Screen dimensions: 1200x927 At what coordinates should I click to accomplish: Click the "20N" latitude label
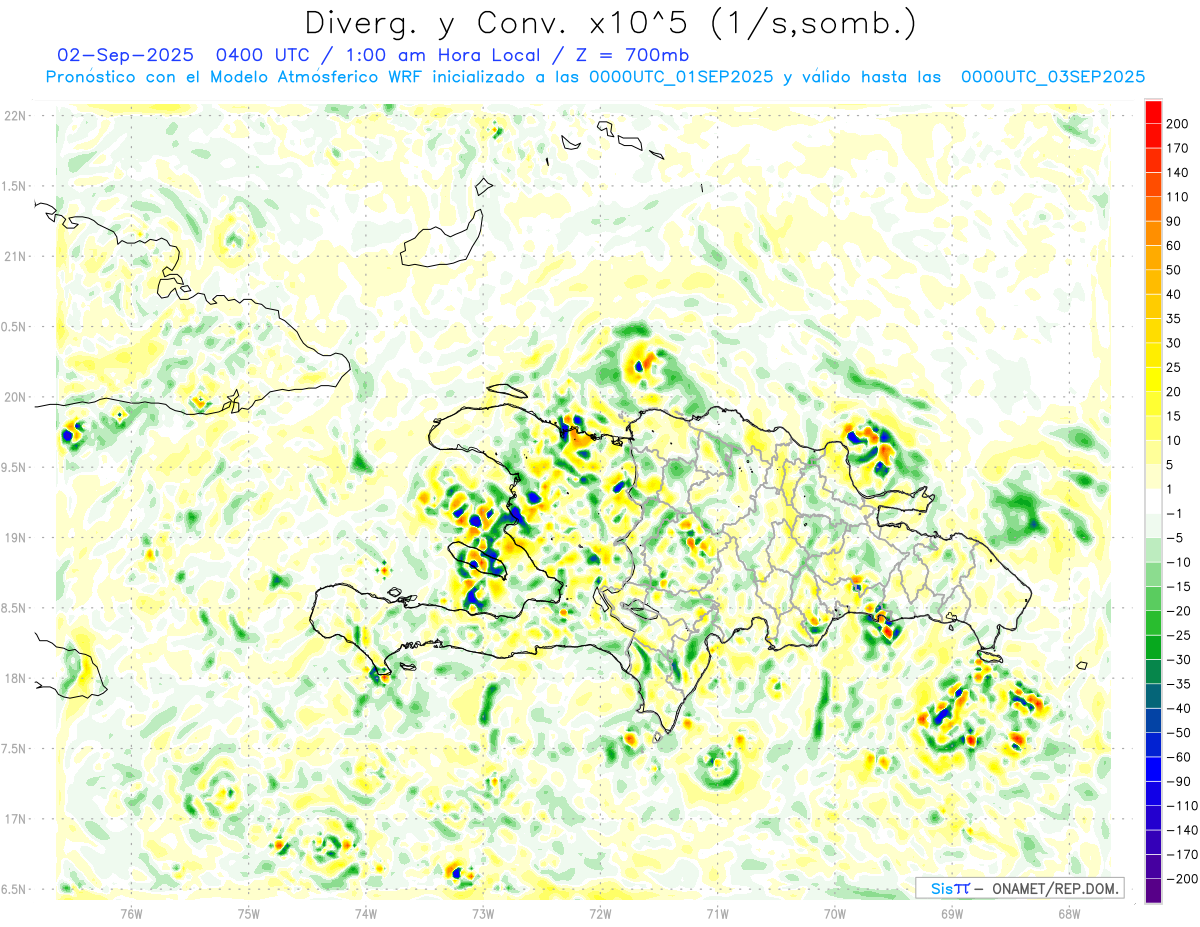(x=15, y=397)
